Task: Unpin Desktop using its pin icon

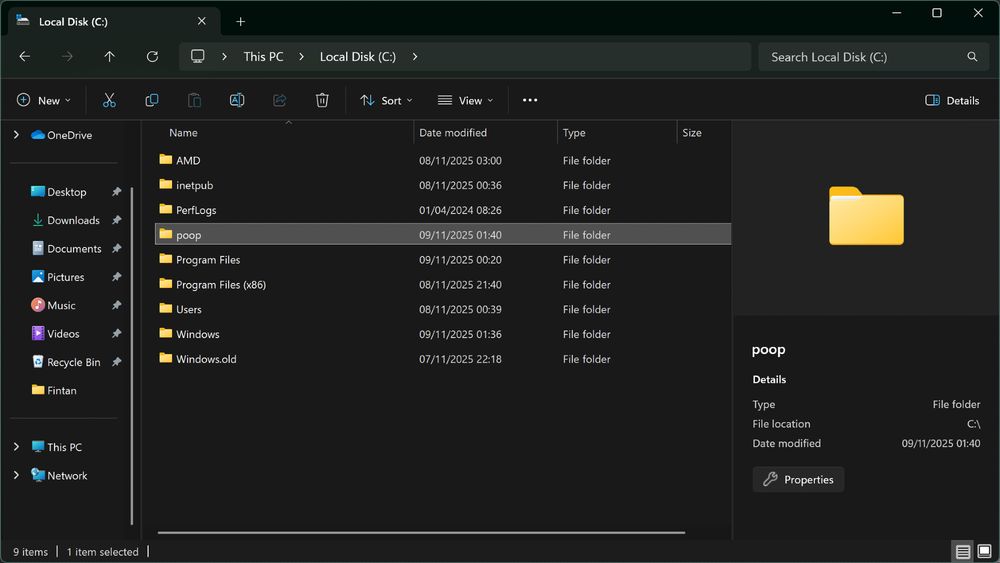Action: click(x=117, y=192)
